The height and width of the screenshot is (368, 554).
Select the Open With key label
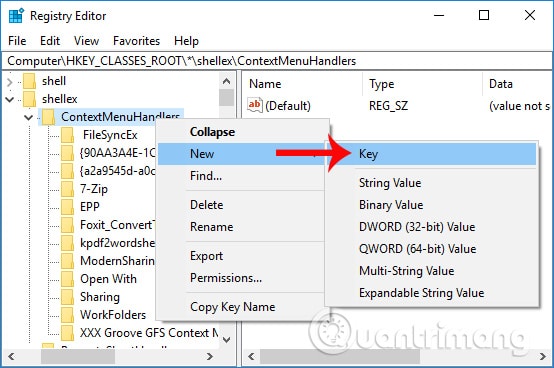(108, 279)
